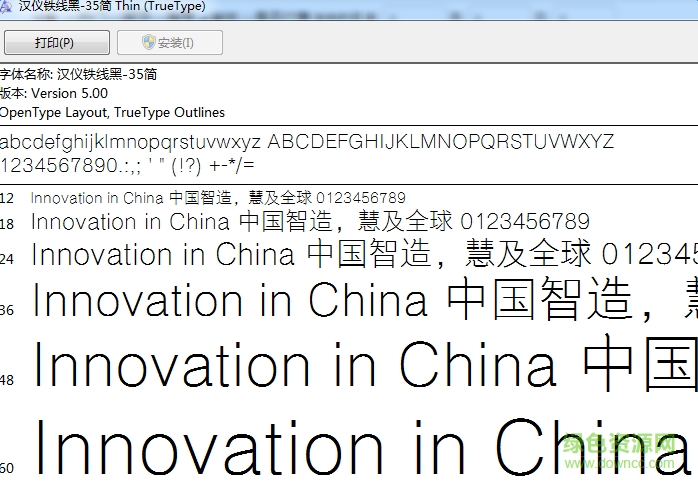Click the size label 48
The height and width of the screenshot is (482, 698).
pos(7,380)
